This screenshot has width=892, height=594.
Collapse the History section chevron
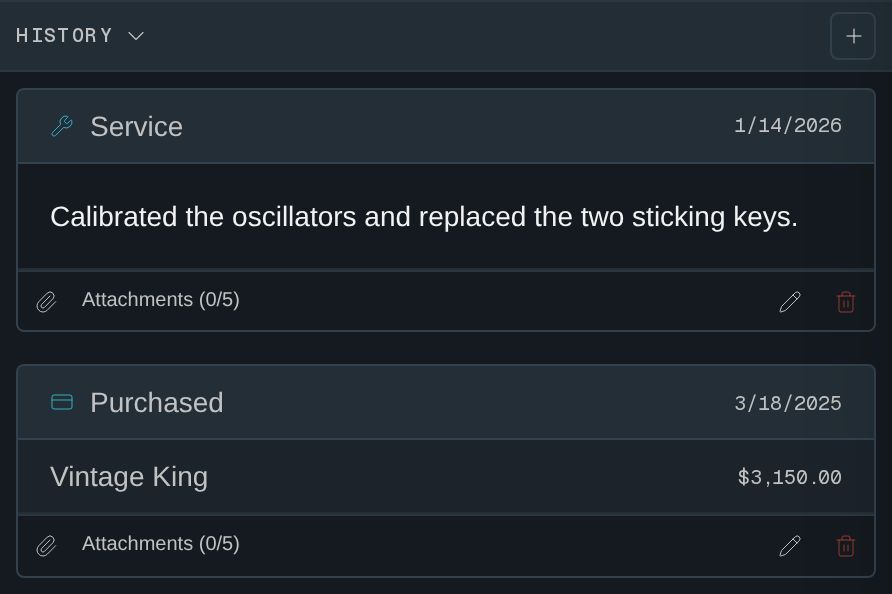pyautogui.click(x=136, y=36)
